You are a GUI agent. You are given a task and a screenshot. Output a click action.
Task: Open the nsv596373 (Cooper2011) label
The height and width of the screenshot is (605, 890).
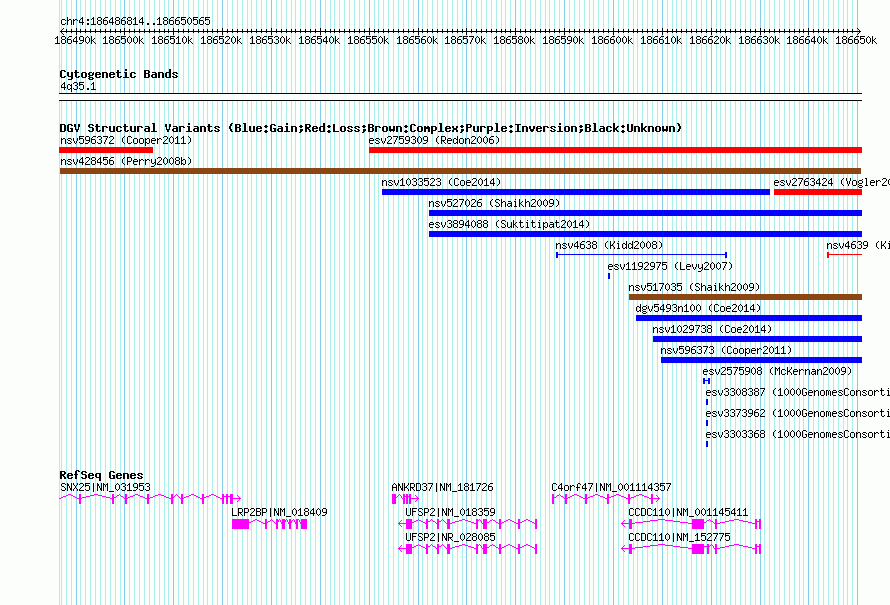727,350
